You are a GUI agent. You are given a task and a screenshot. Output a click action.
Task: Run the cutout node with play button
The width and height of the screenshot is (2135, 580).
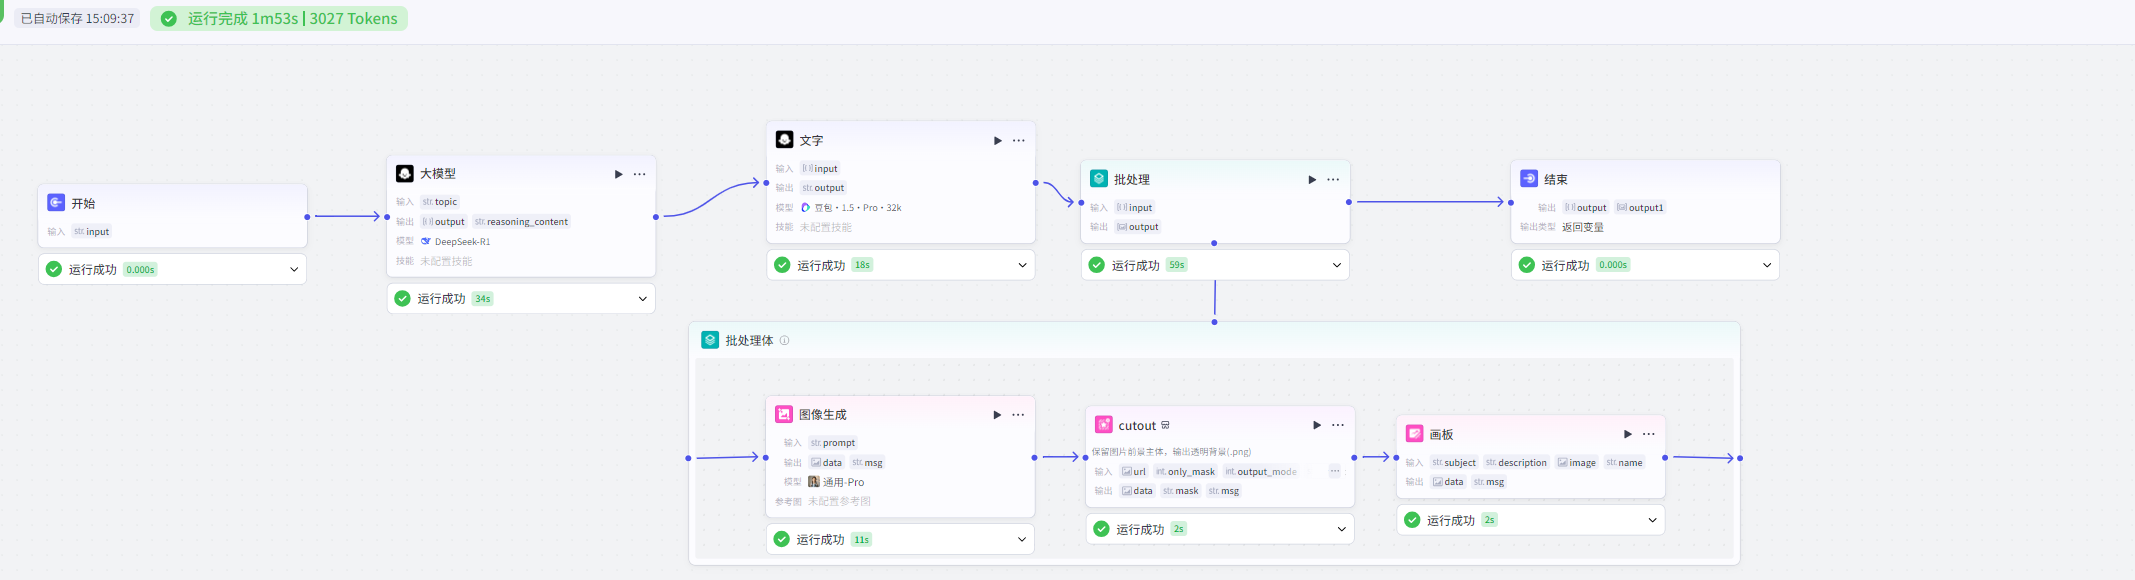coord(1317,425)
